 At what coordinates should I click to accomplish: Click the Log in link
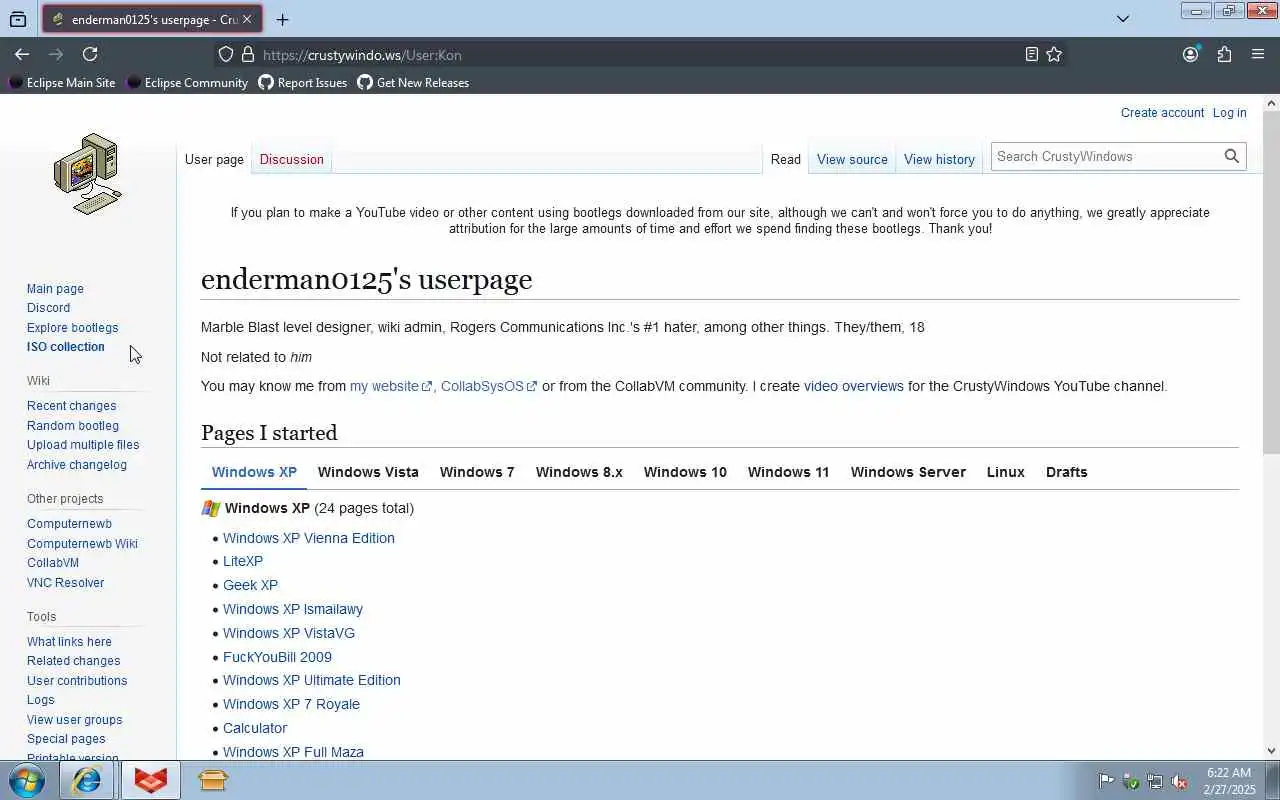tap(1229, 113)
